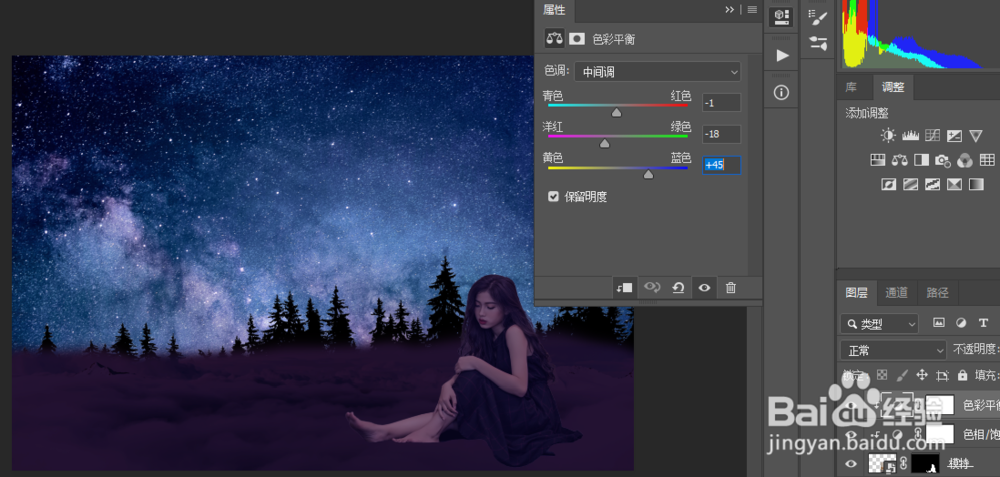Add a Color Lookup adjustment (grid icon)

click(x=987, y=160)
